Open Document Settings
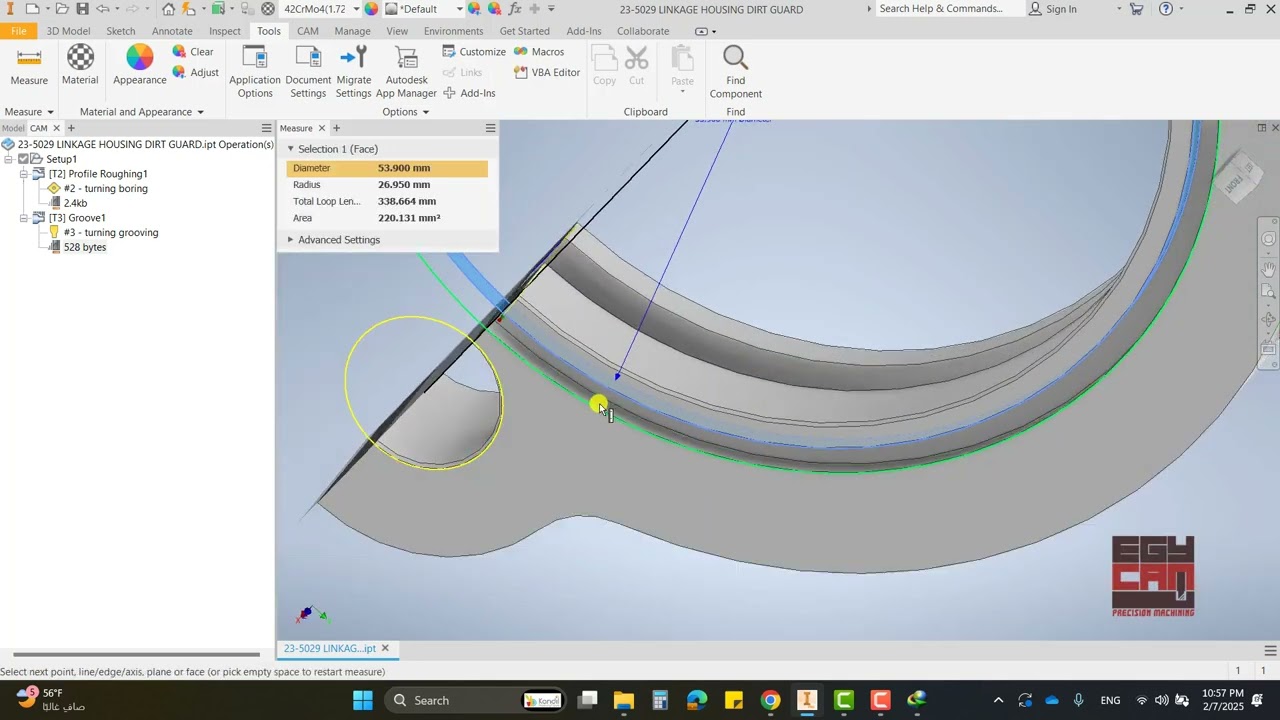 (x=308, y=72)
